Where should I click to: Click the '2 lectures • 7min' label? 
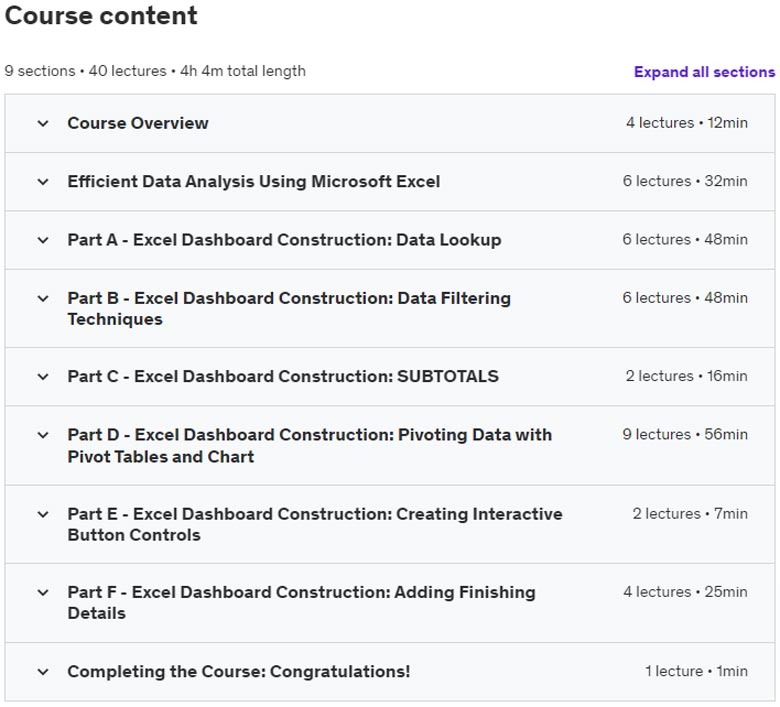[x=690, y=513]
